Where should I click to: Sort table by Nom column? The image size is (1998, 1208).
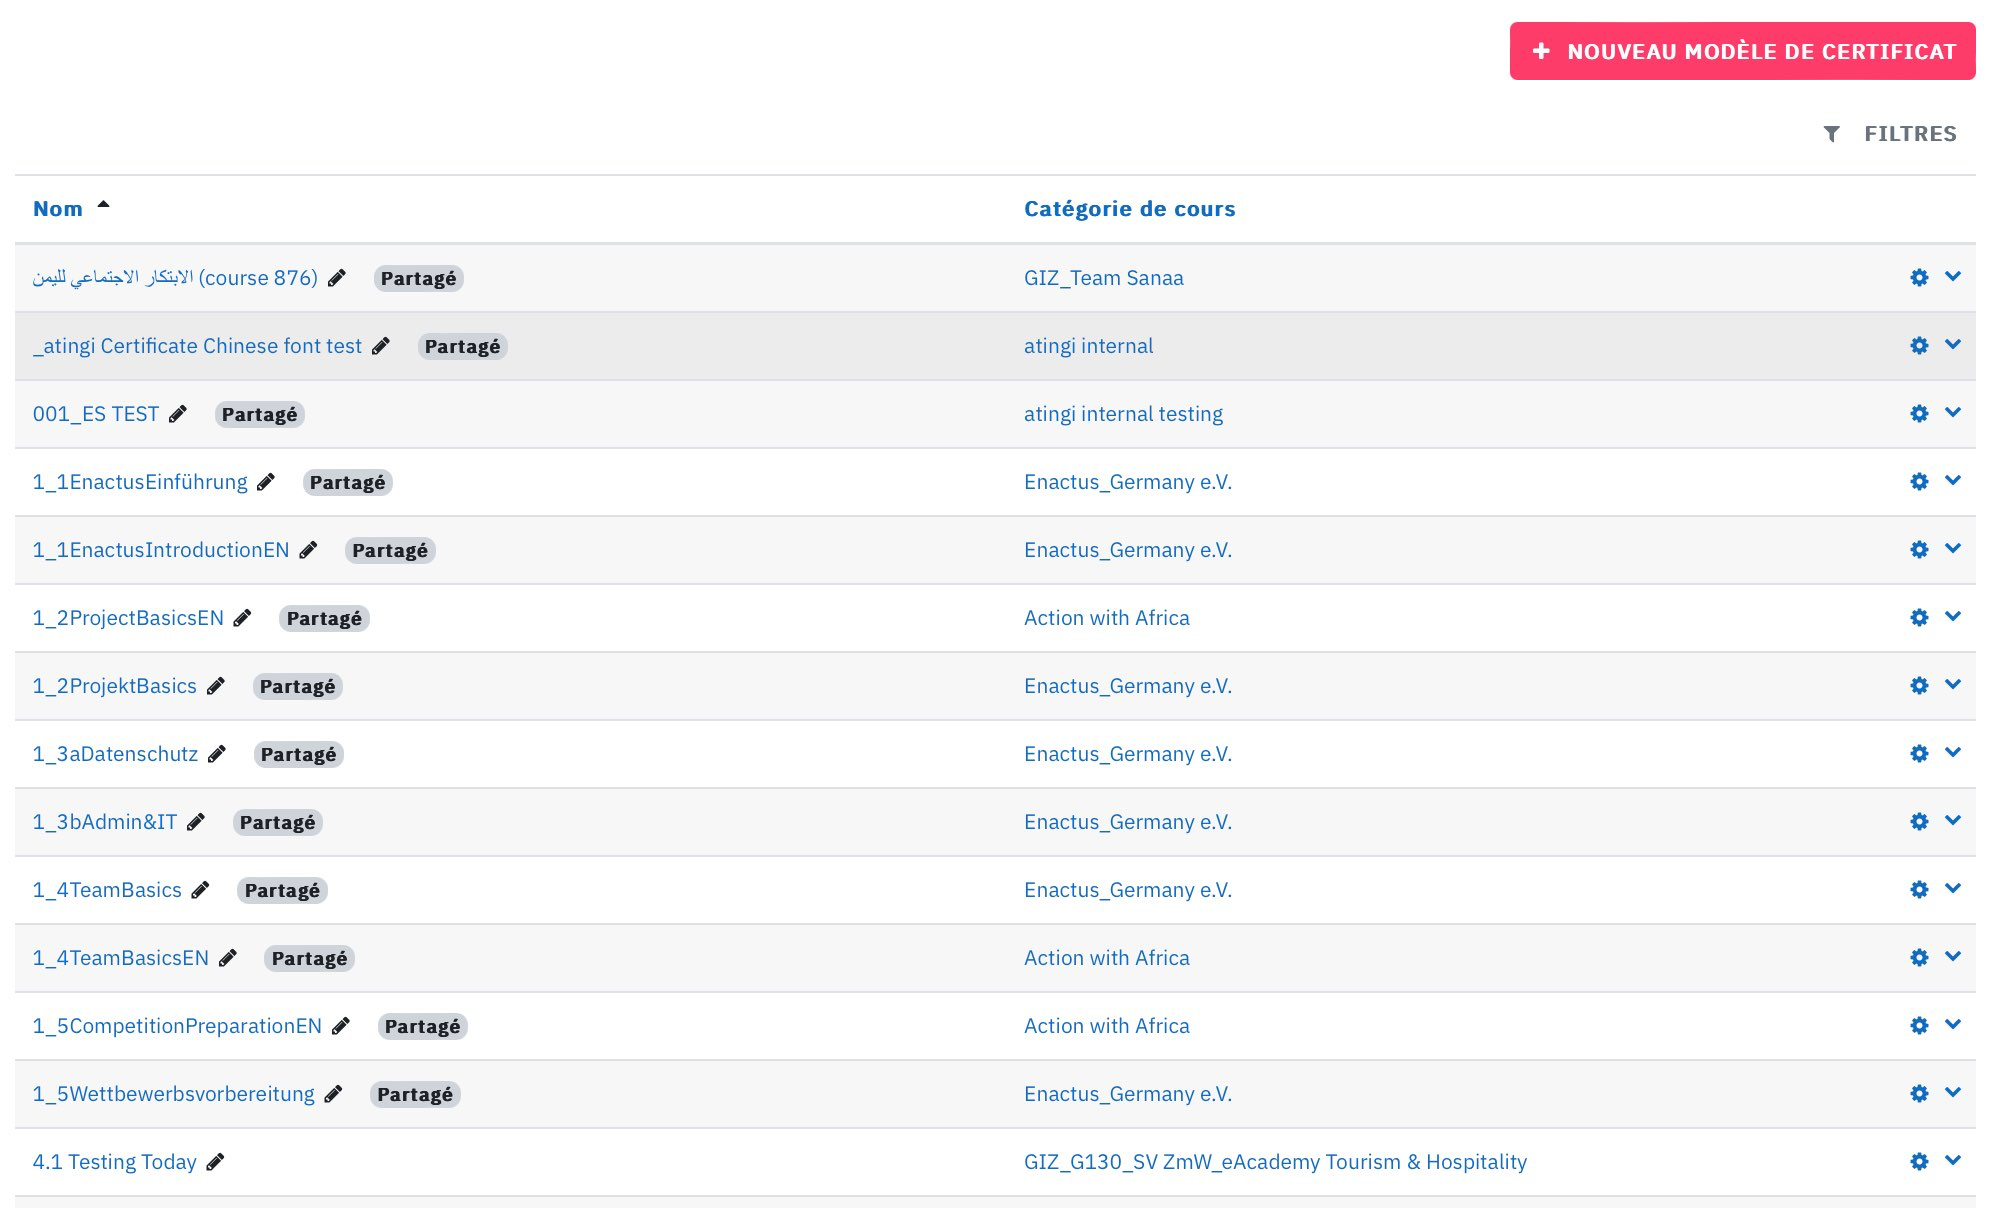58,209
